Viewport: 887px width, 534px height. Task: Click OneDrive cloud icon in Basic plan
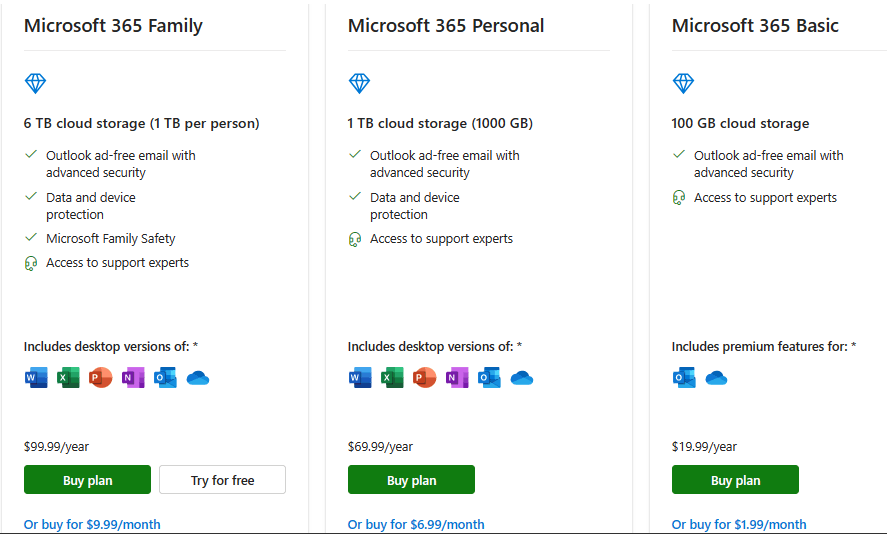(x=716, y=378)
